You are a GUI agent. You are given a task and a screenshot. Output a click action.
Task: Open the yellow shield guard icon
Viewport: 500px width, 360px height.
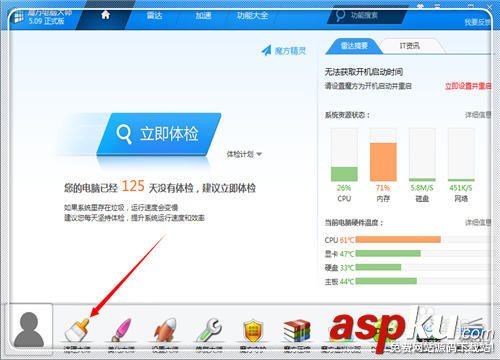click(x=253, y=330)
